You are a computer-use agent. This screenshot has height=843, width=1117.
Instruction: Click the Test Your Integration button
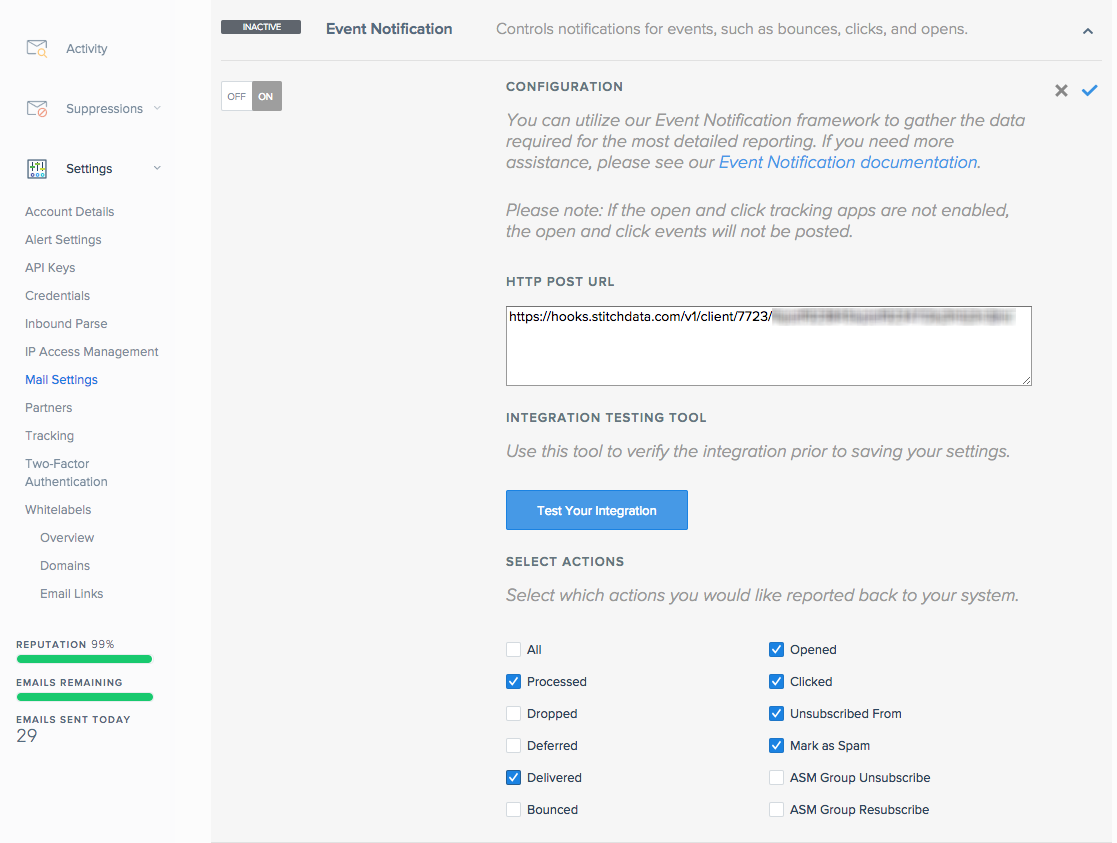point(596,510)
